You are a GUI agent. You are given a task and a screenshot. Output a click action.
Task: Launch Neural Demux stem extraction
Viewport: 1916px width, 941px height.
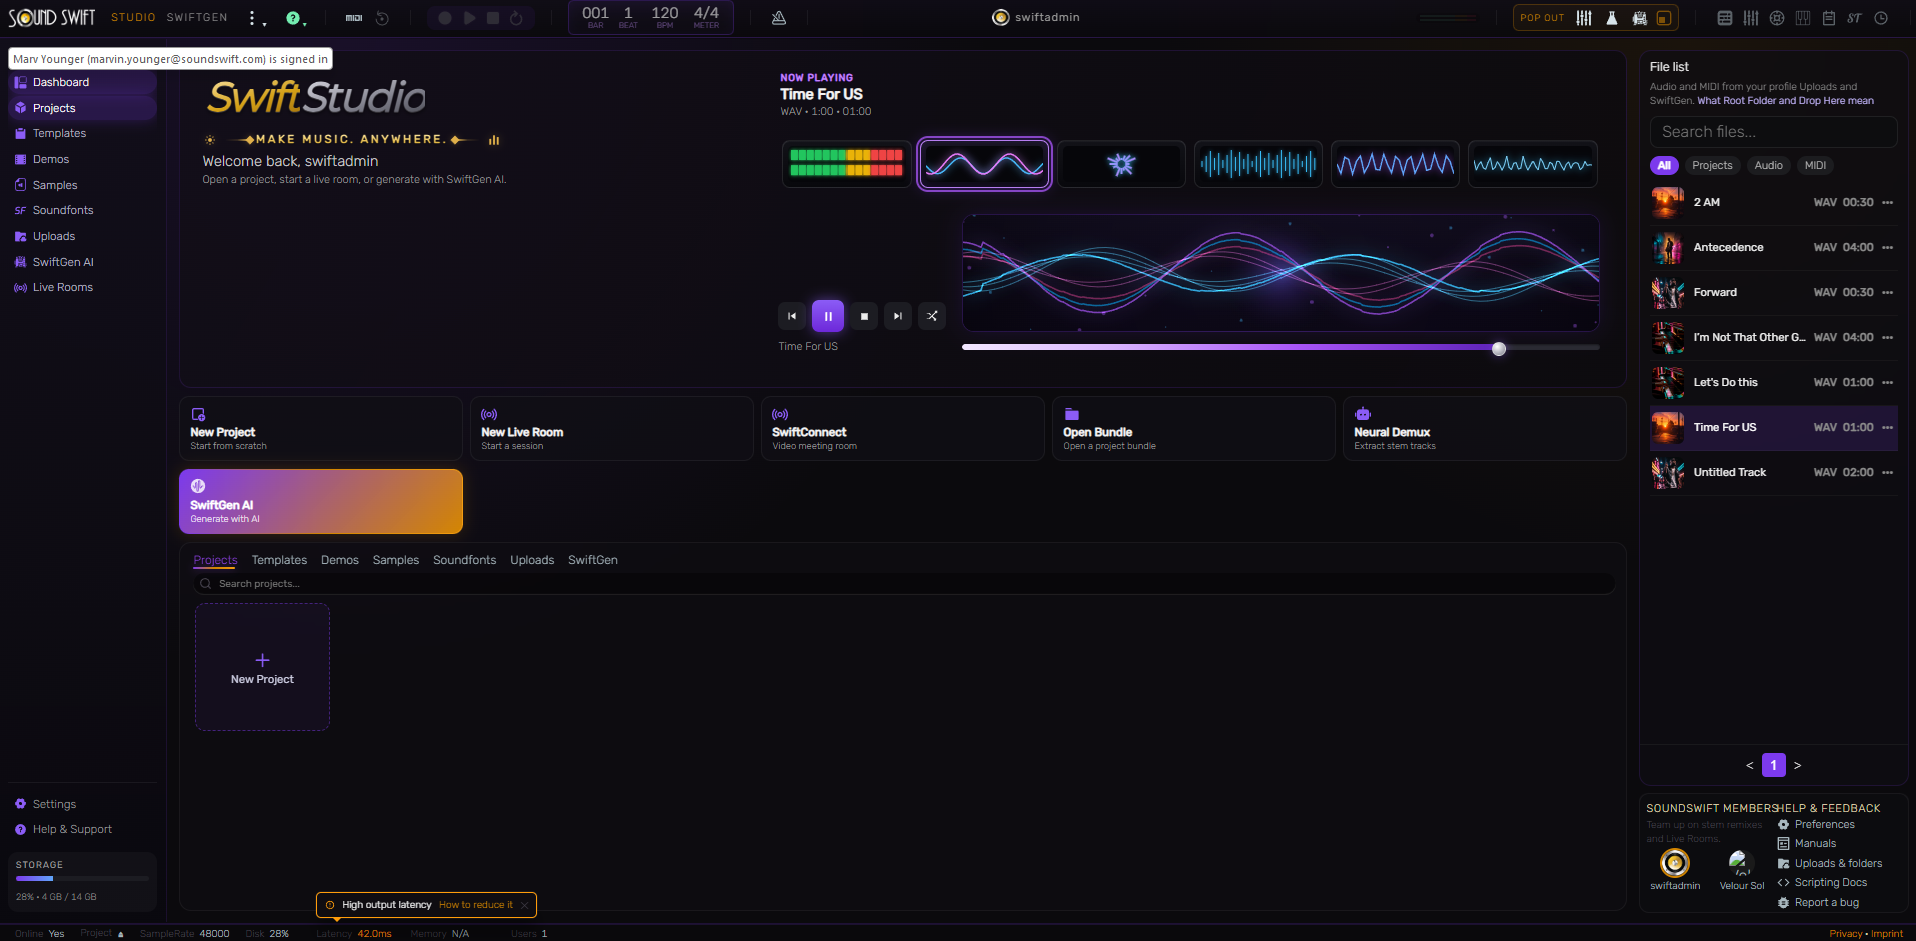coord(1485,429)
